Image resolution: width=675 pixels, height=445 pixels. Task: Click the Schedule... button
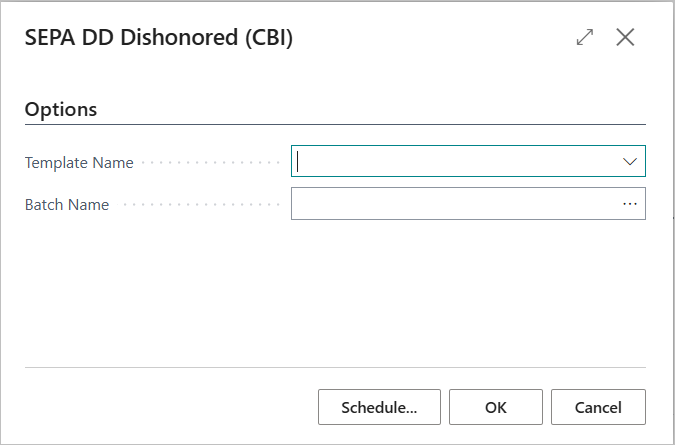click(379, 407)
